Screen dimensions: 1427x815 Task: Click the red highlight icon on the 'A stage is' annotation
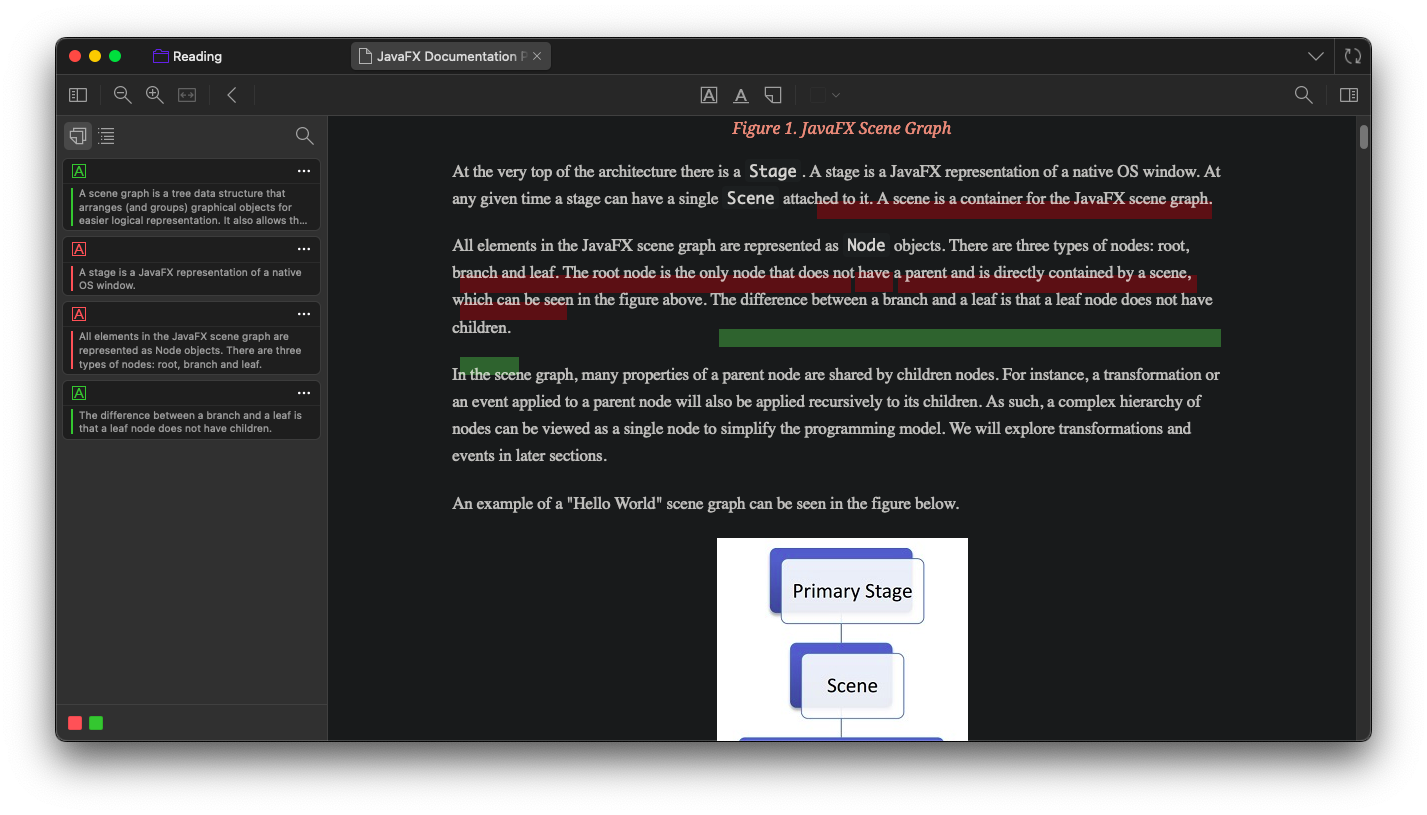79,249
